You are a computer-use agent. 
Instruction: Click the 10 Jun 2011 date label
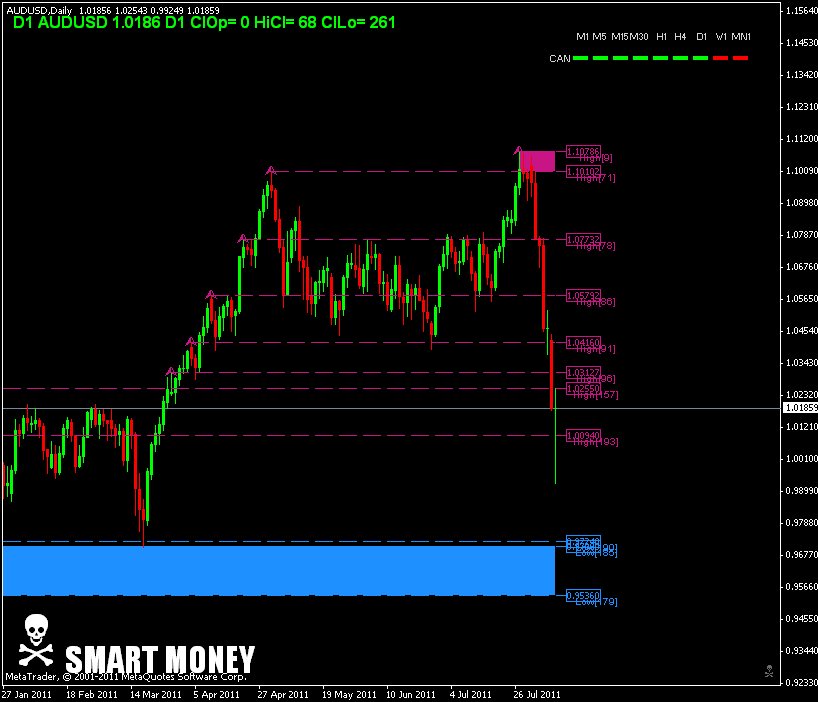[411, 694]
